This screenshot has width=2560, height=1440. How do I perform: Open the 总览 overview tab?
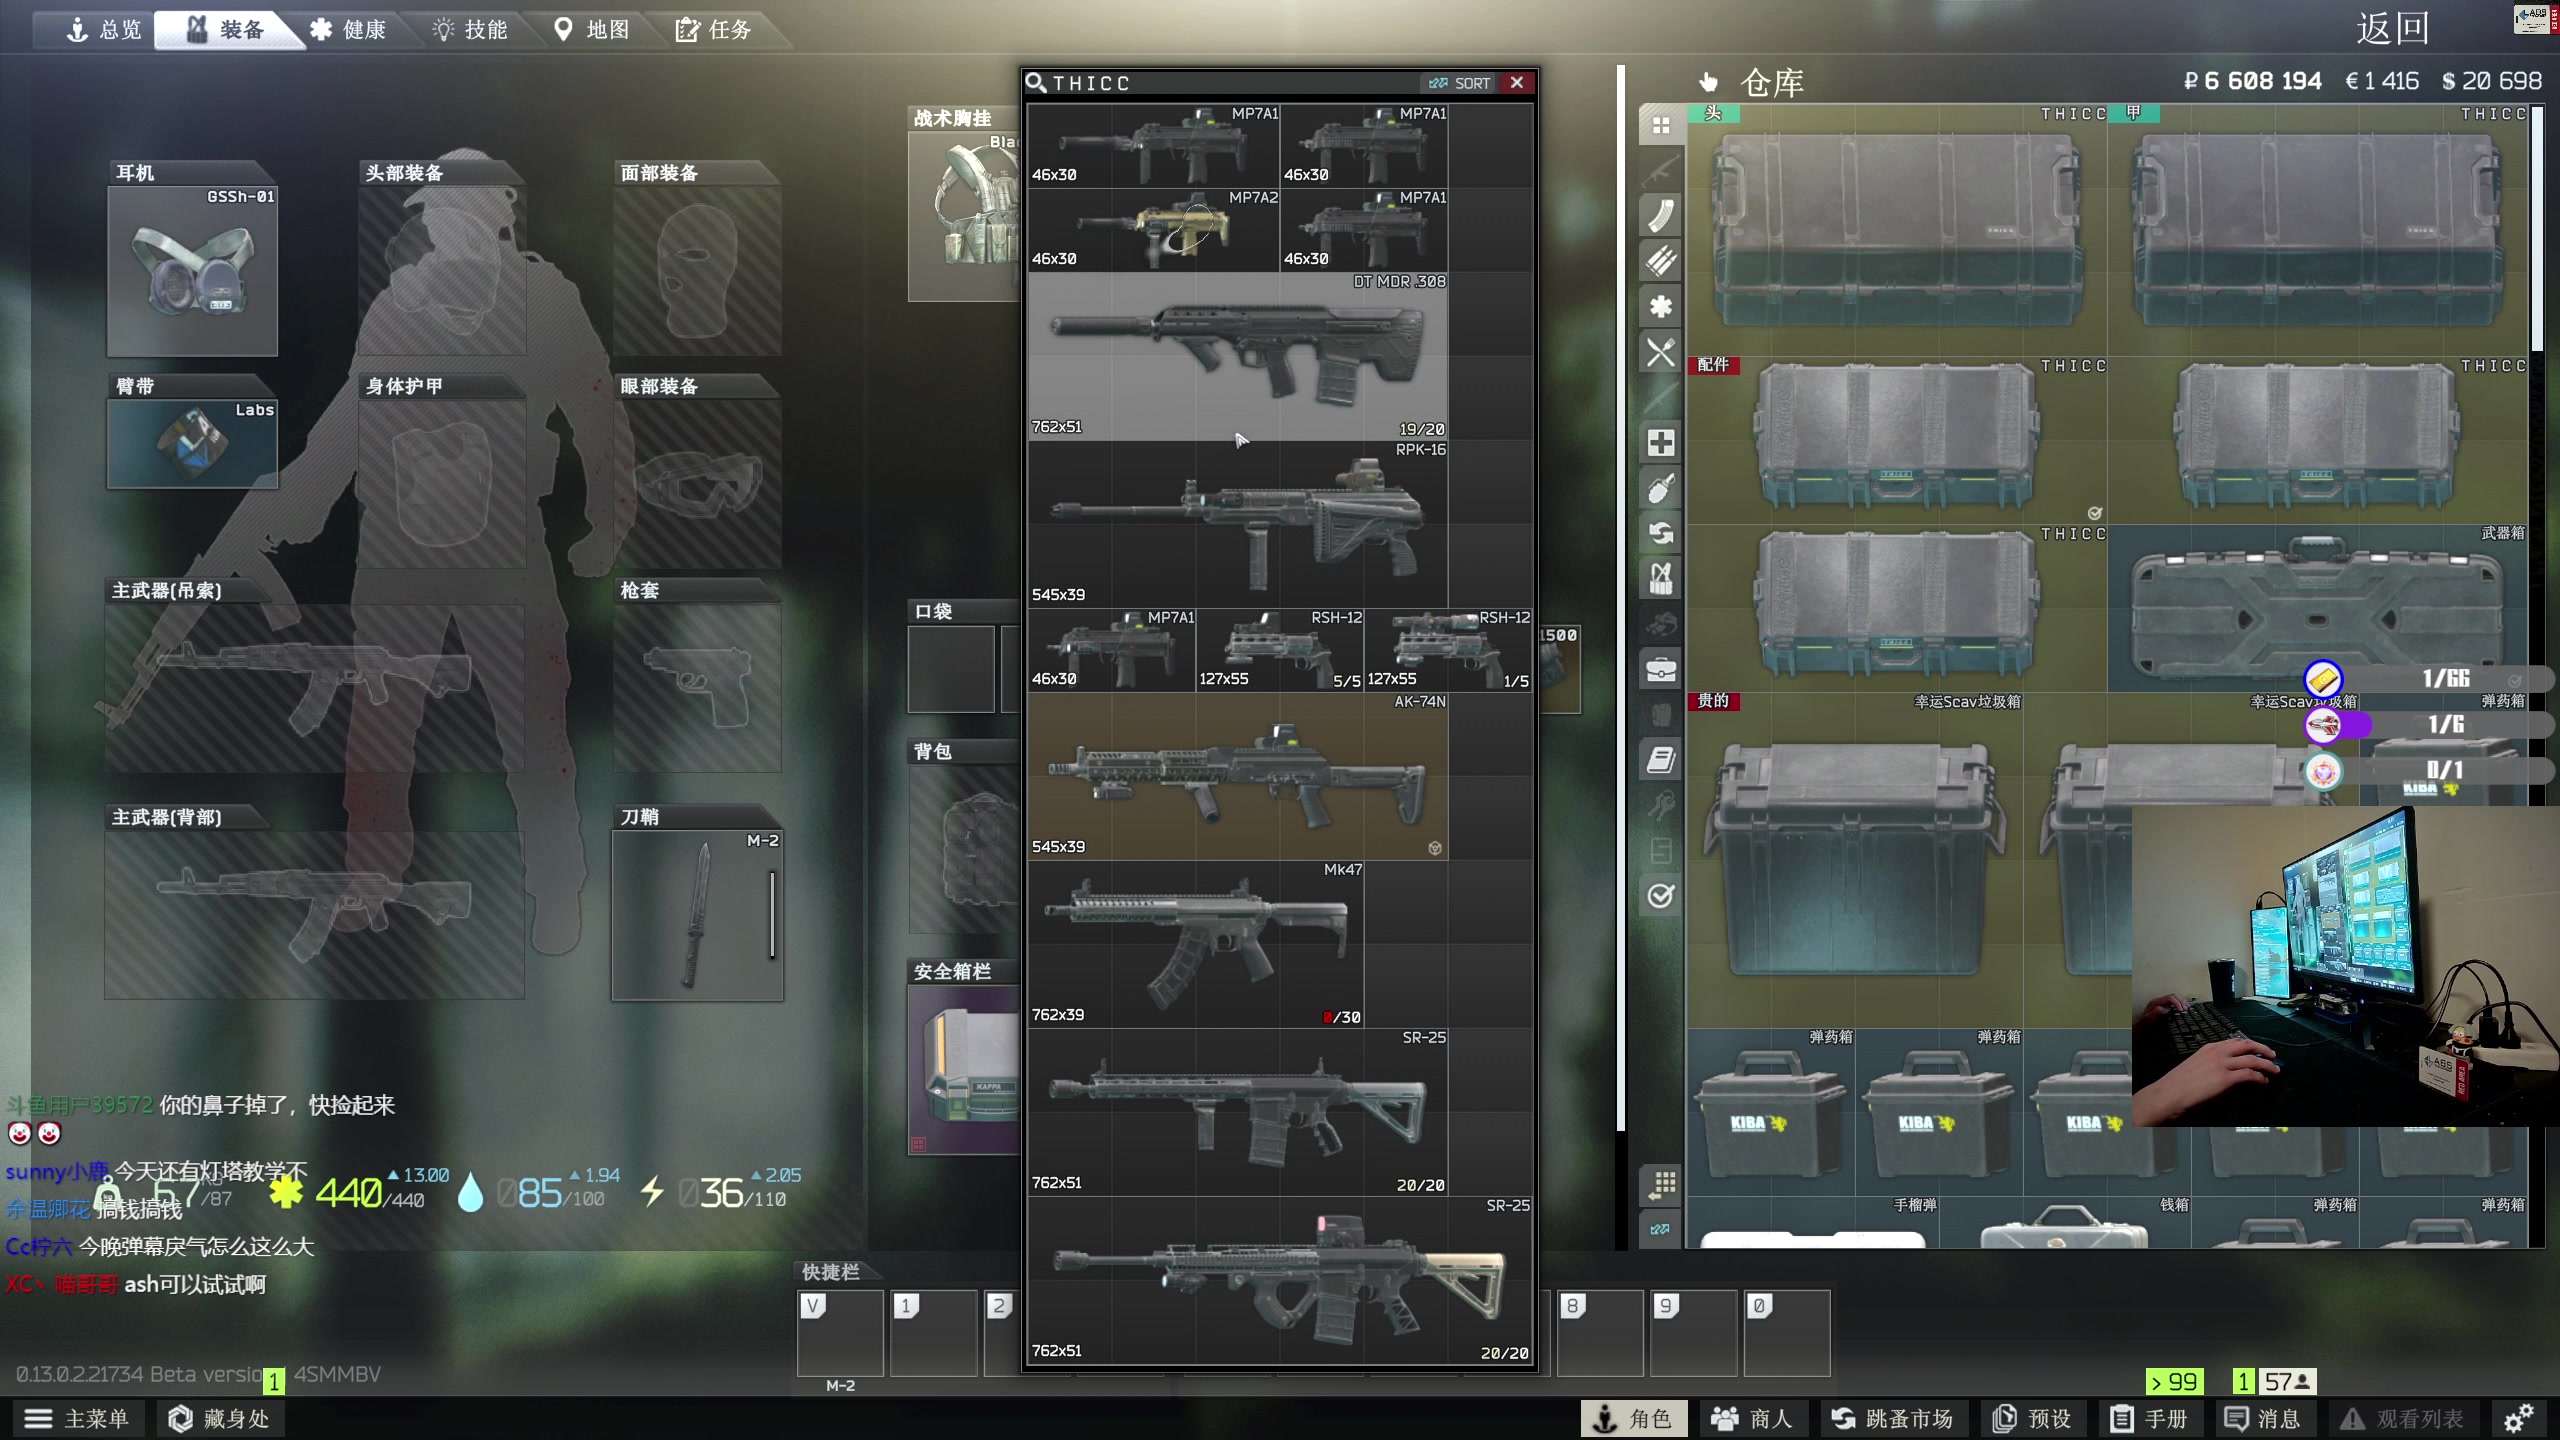pos(103,30)
